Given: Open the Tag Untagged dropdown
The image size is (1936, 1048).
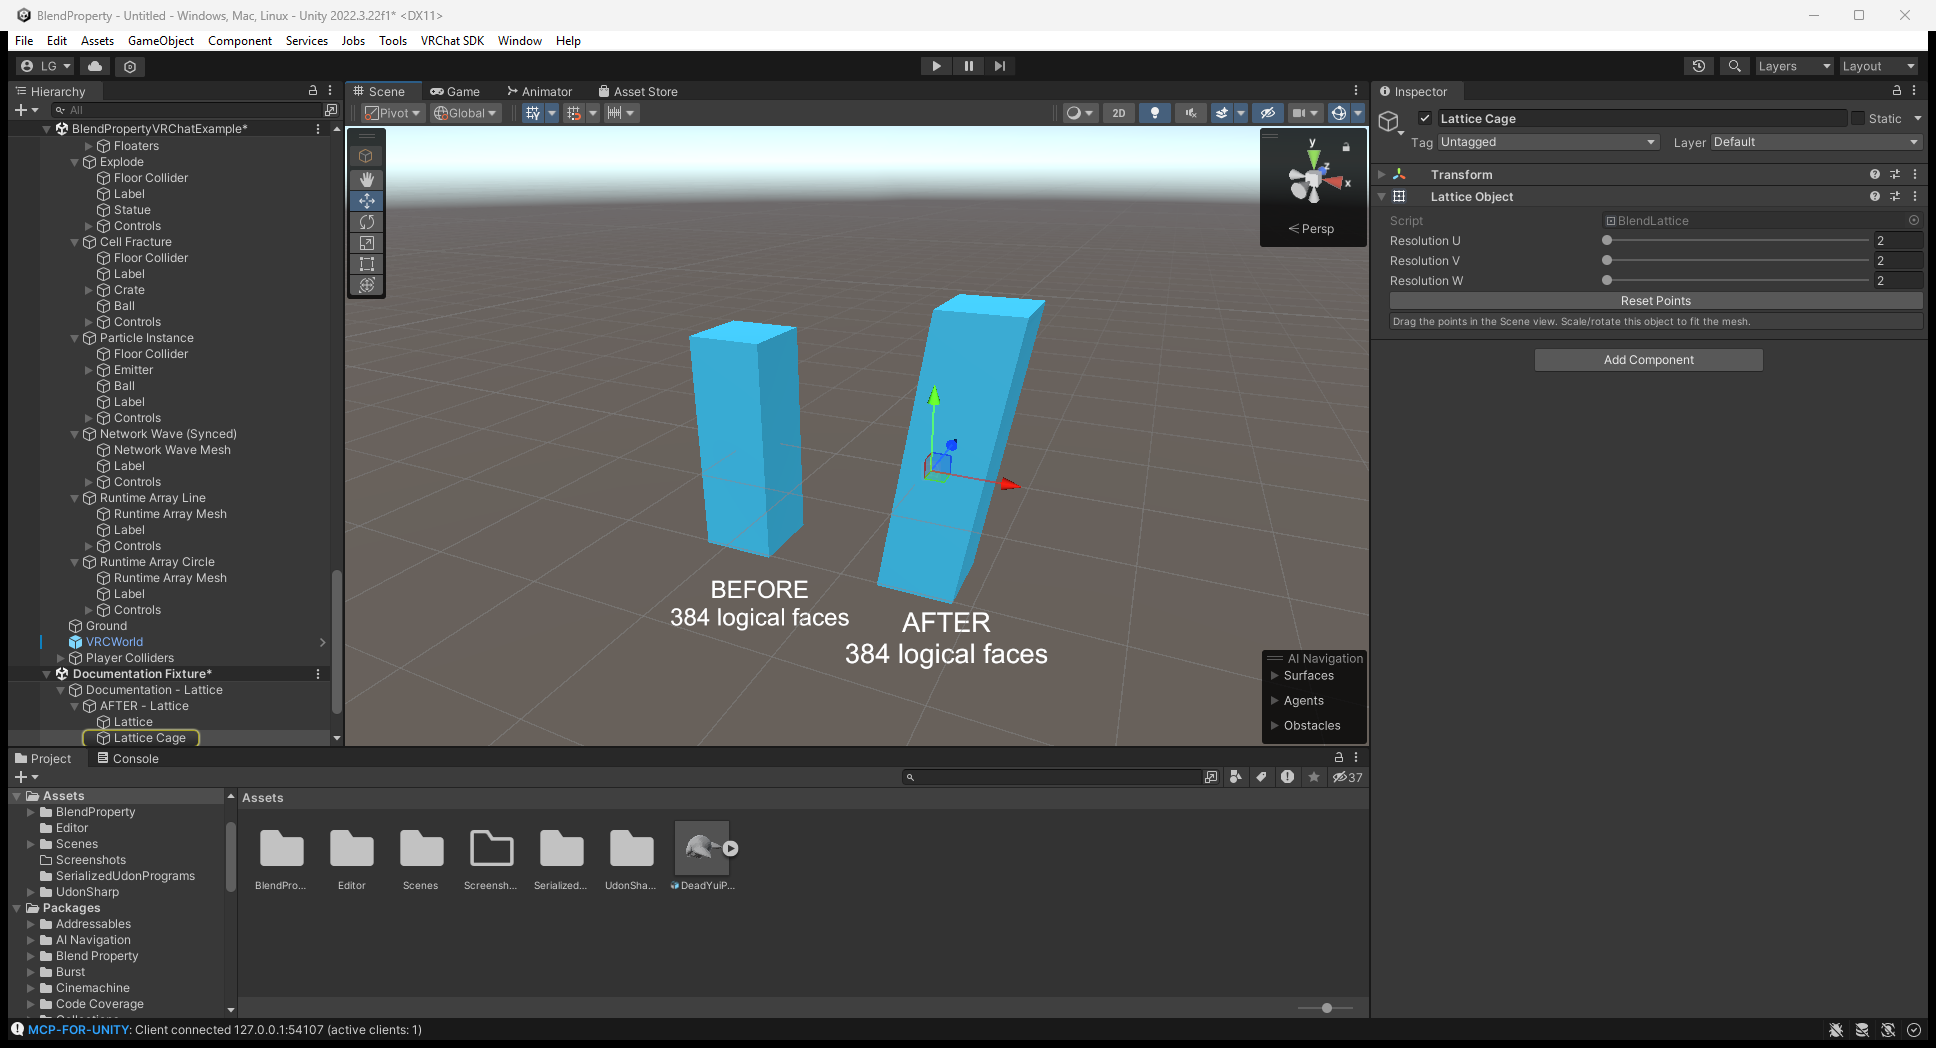Looking at the screenshot, I should coord(1548,142).
